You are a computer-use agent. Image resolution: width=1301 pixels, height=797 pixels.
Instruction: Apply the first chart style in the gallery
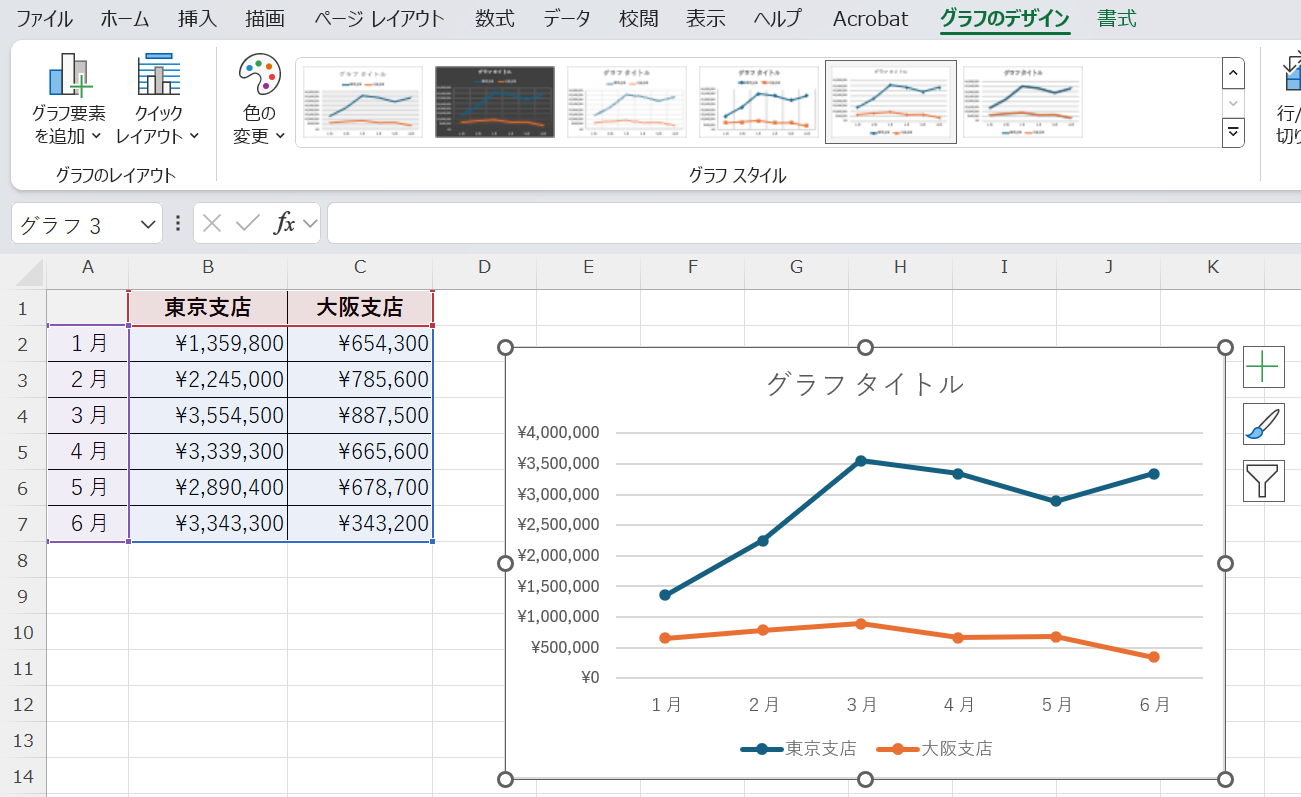coord(362,101)
